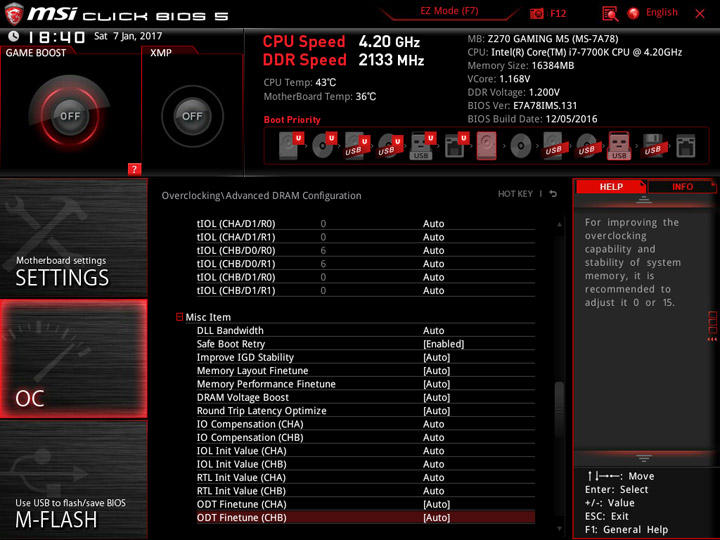Select ODT Finetune (CHA) row
The image size is (720, 540).
pyautogui.click(x=366, y=504)
